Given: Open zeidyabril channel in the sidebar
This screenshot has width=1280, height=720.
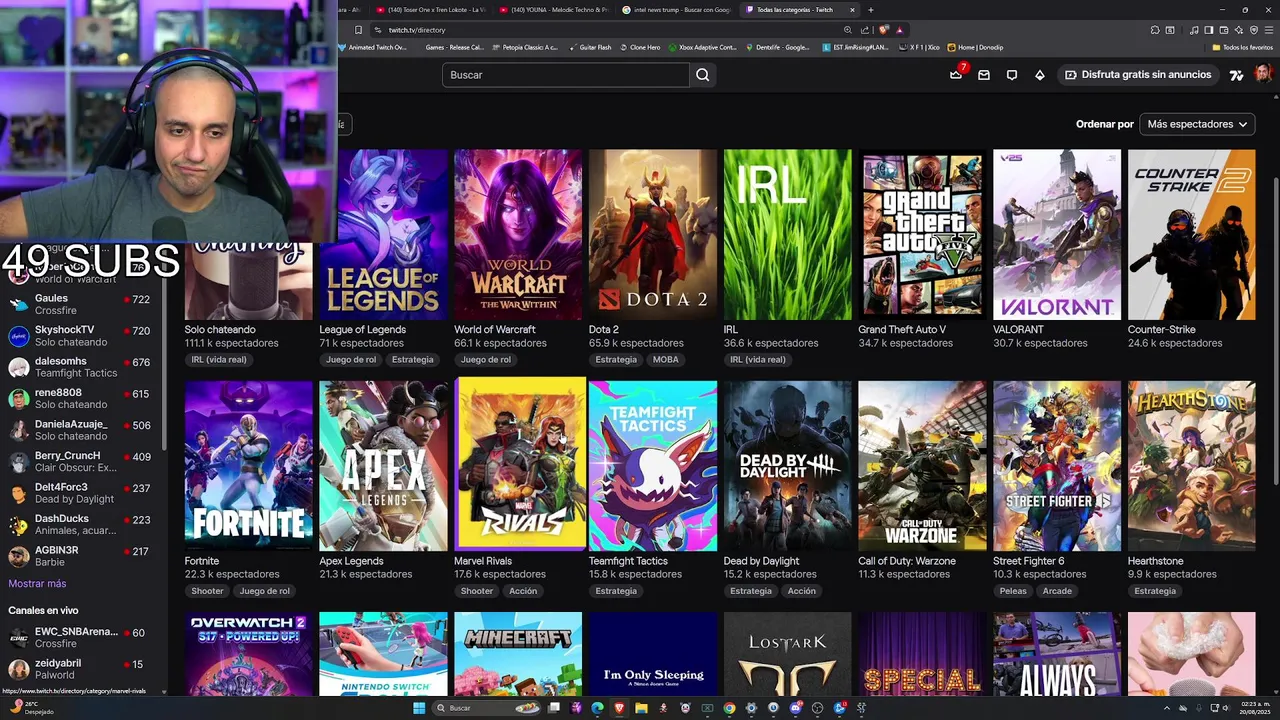Looking at the screenshot, I should pos(80,669).
